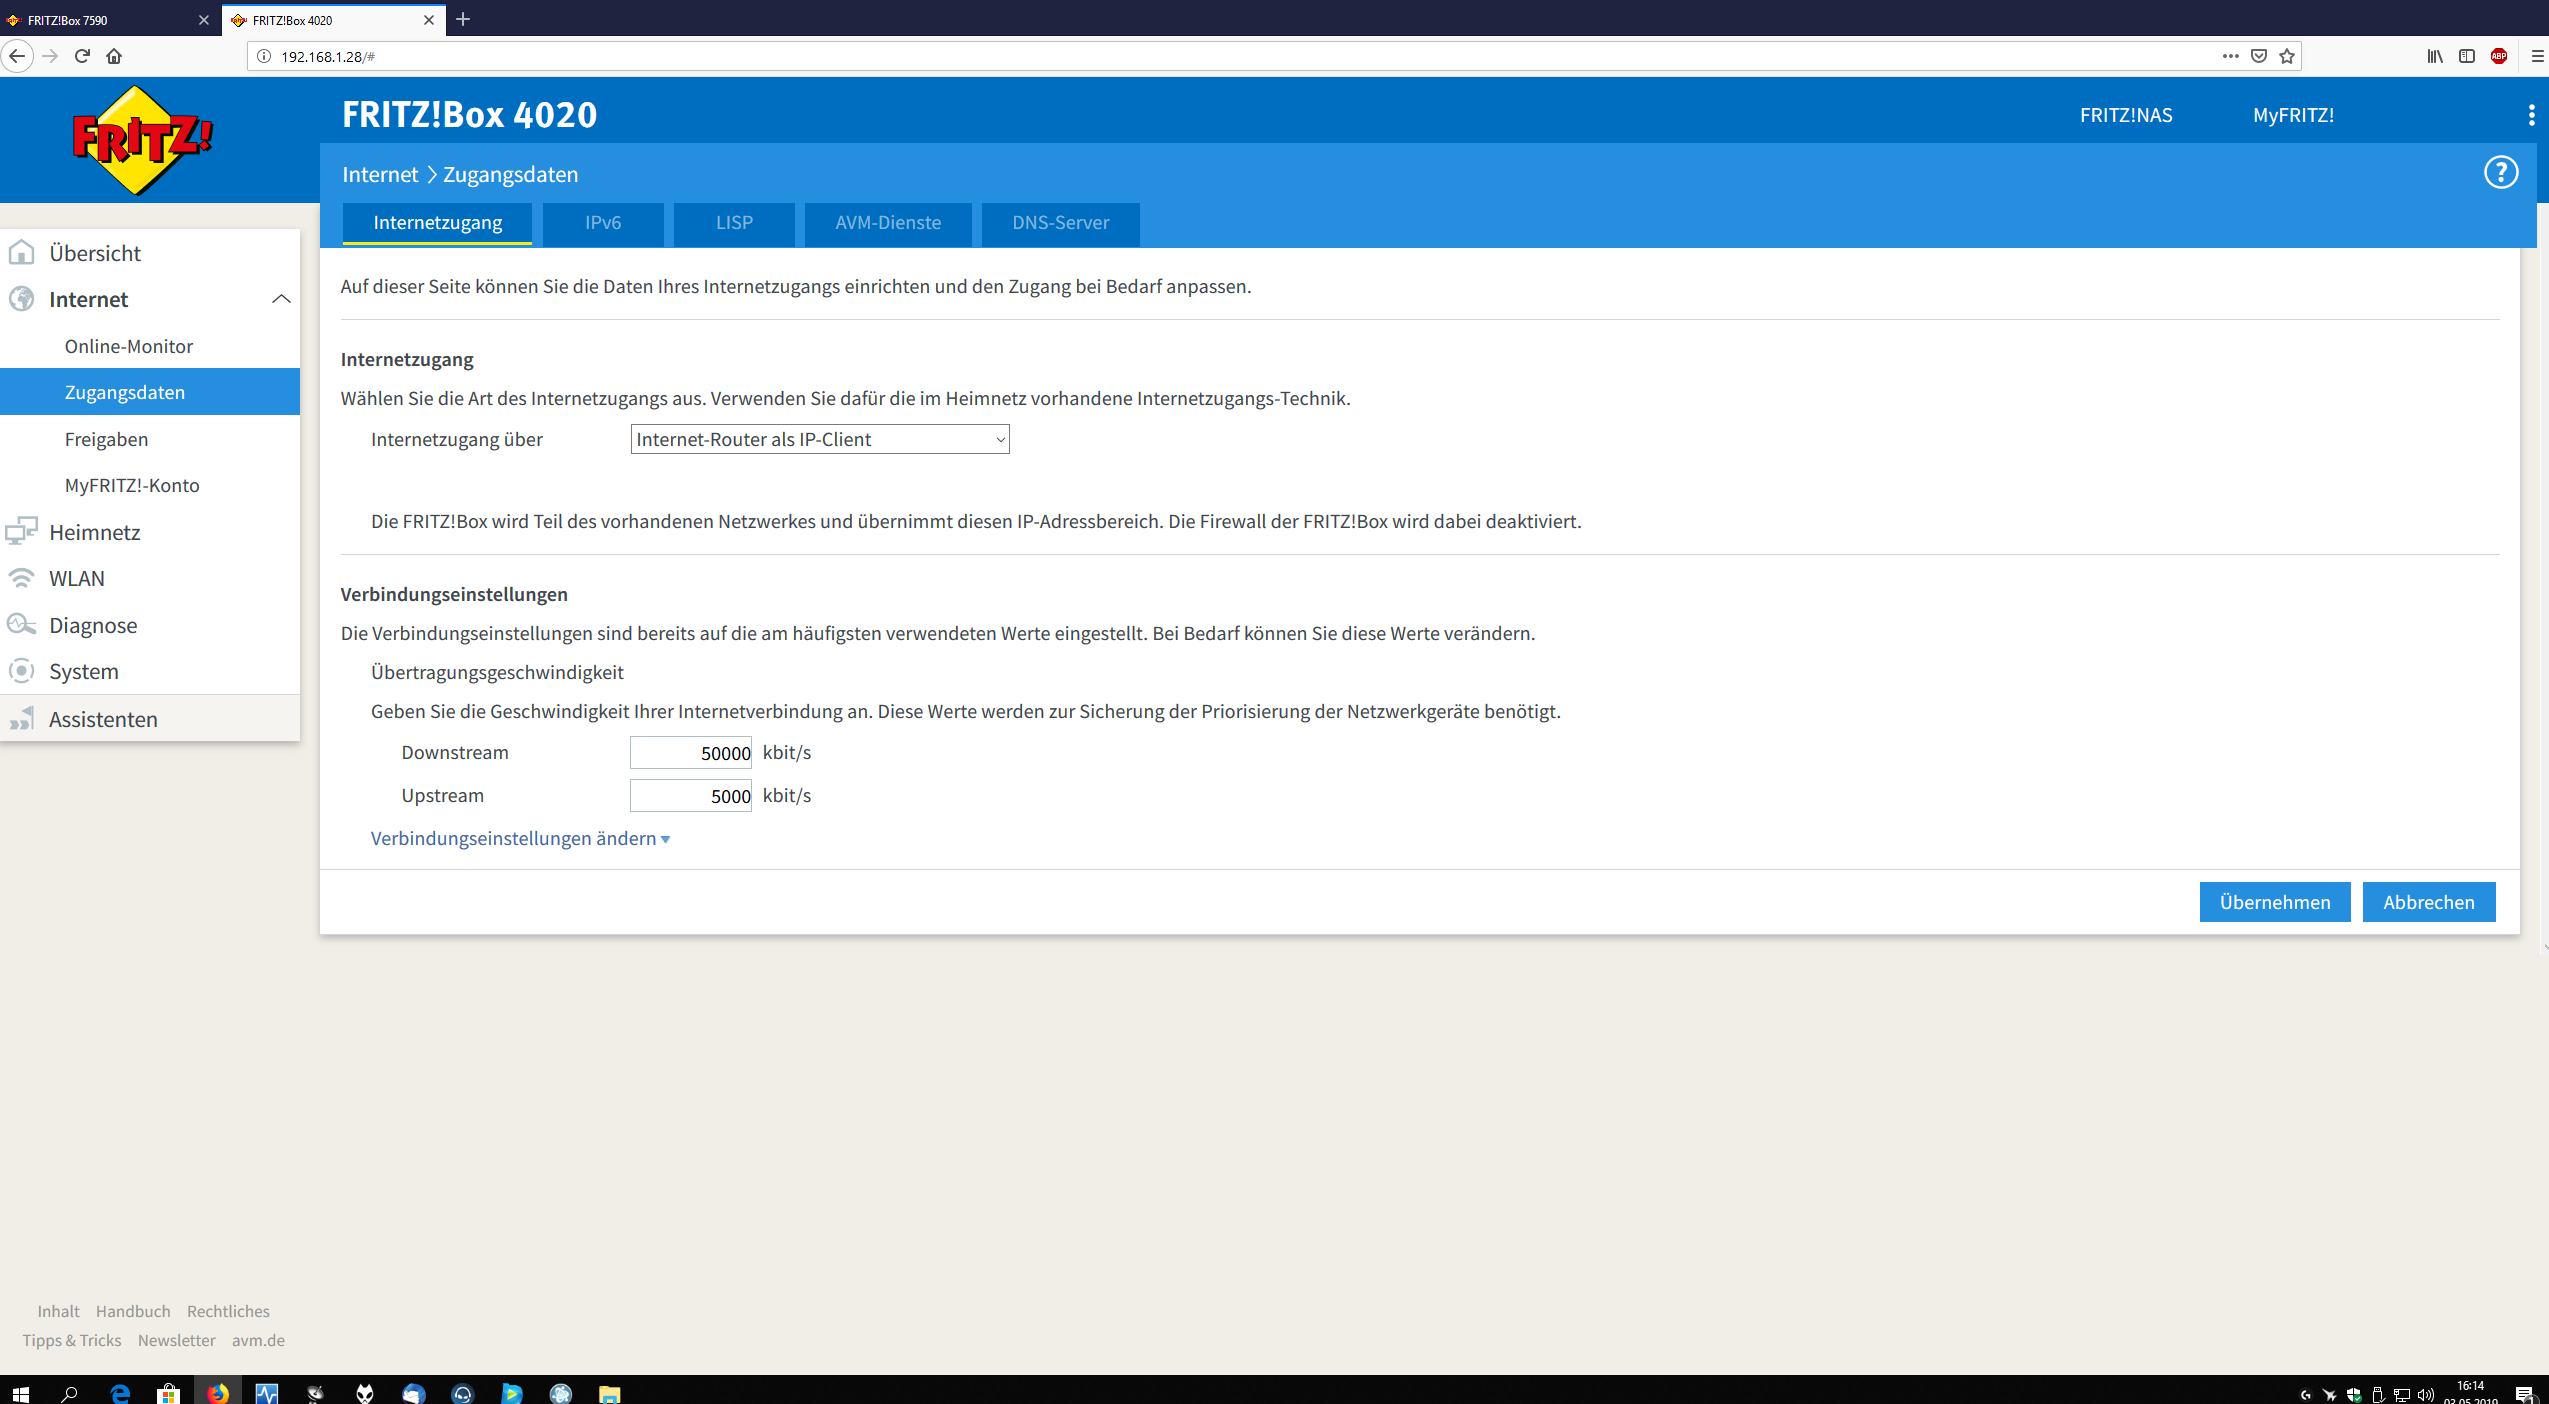Toggle the Firefox sidebar icon
2549x1404 pixels.
point(2467,56)
